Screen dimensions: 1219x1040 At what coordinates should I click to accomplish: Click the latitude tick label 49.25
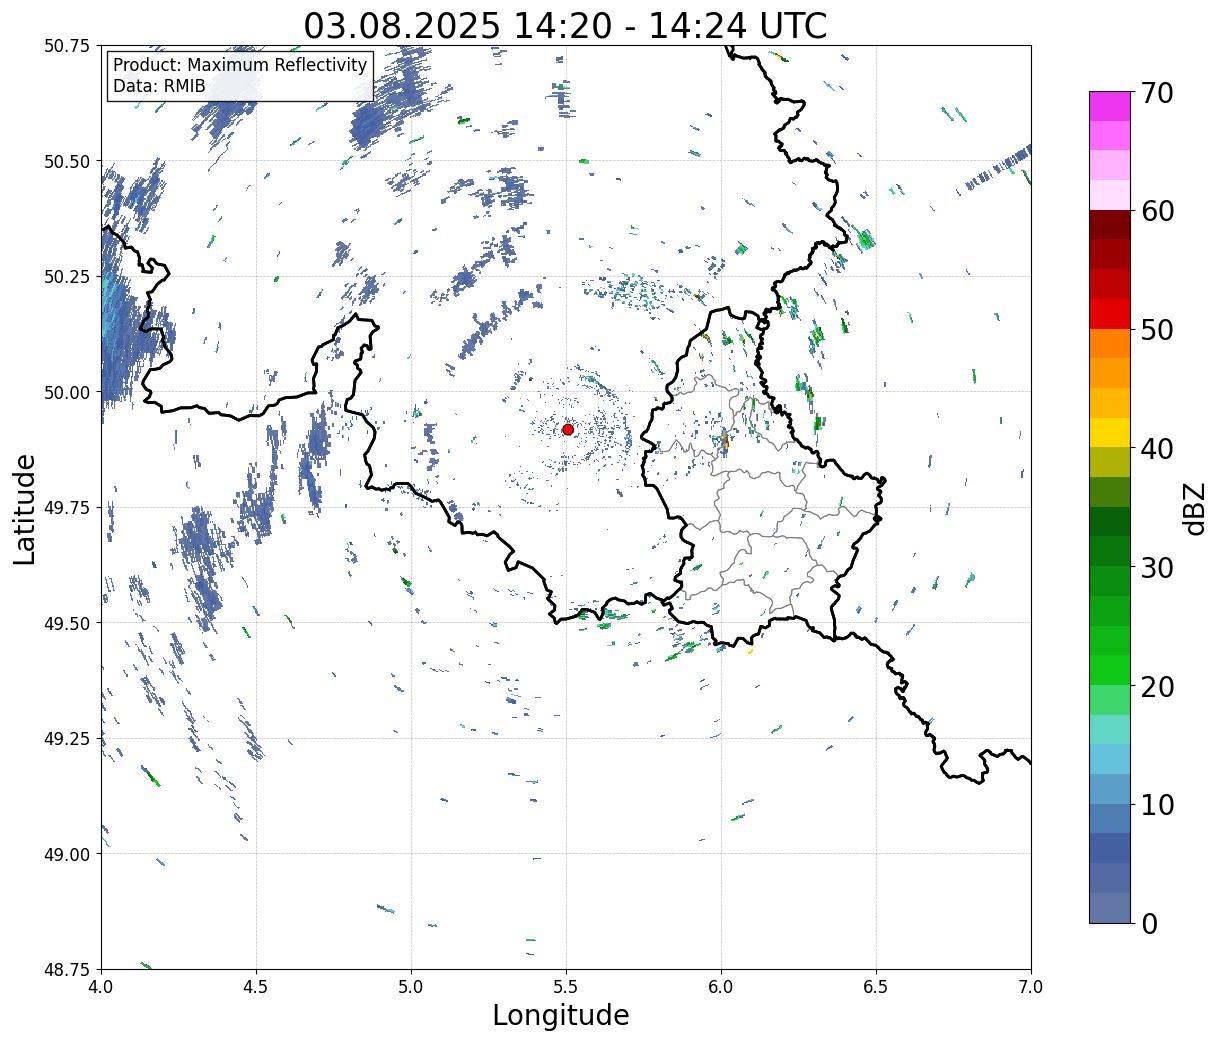[67, 738]
